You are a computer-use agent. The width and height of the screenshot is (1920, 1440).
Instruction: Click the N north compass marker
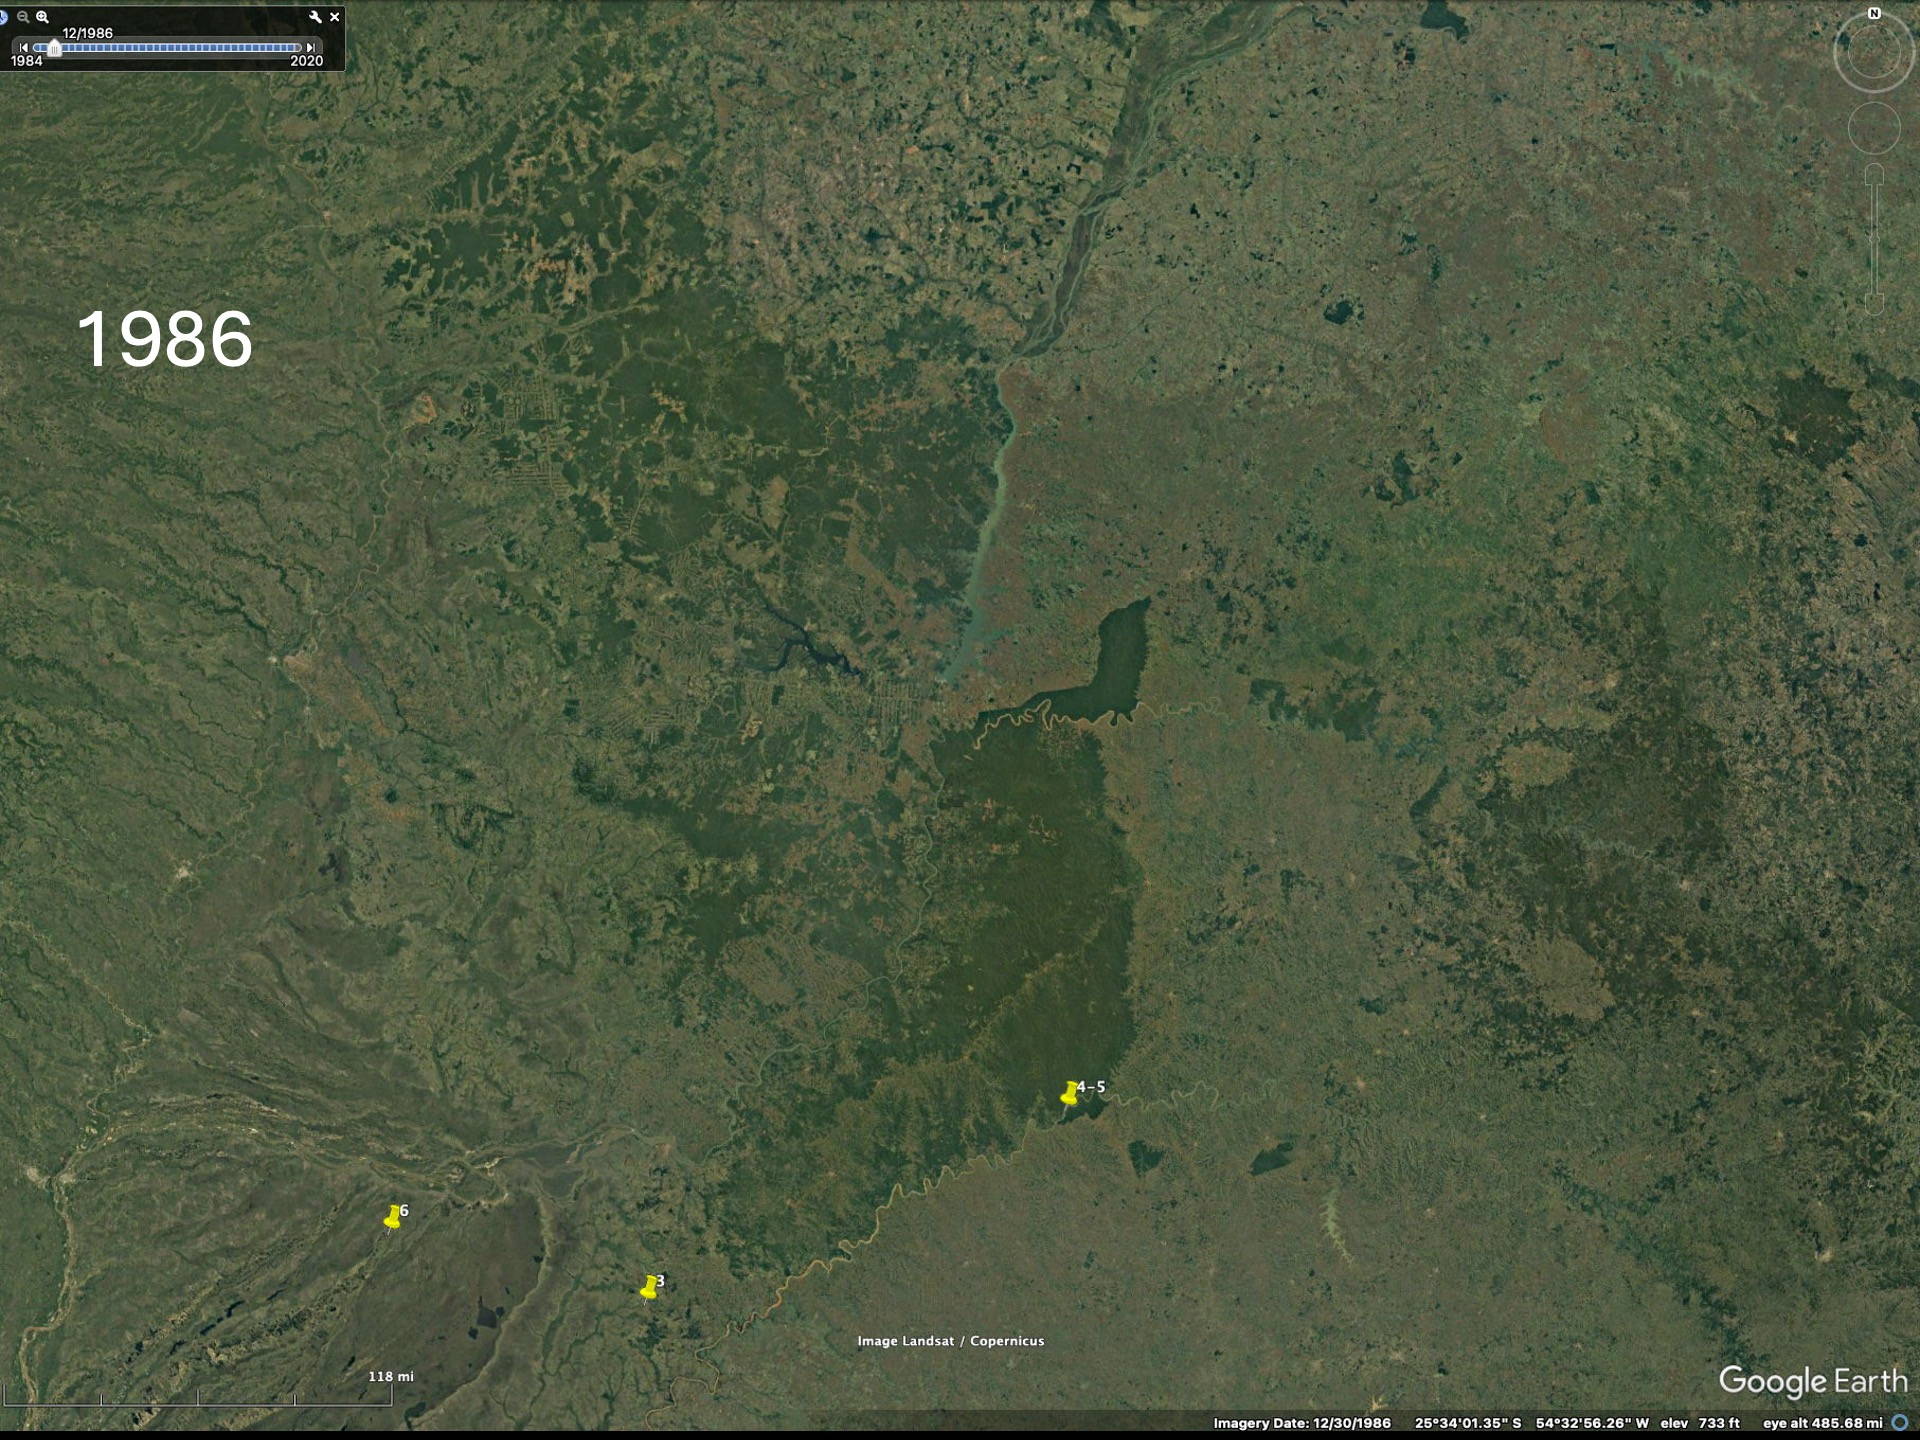1874,13
